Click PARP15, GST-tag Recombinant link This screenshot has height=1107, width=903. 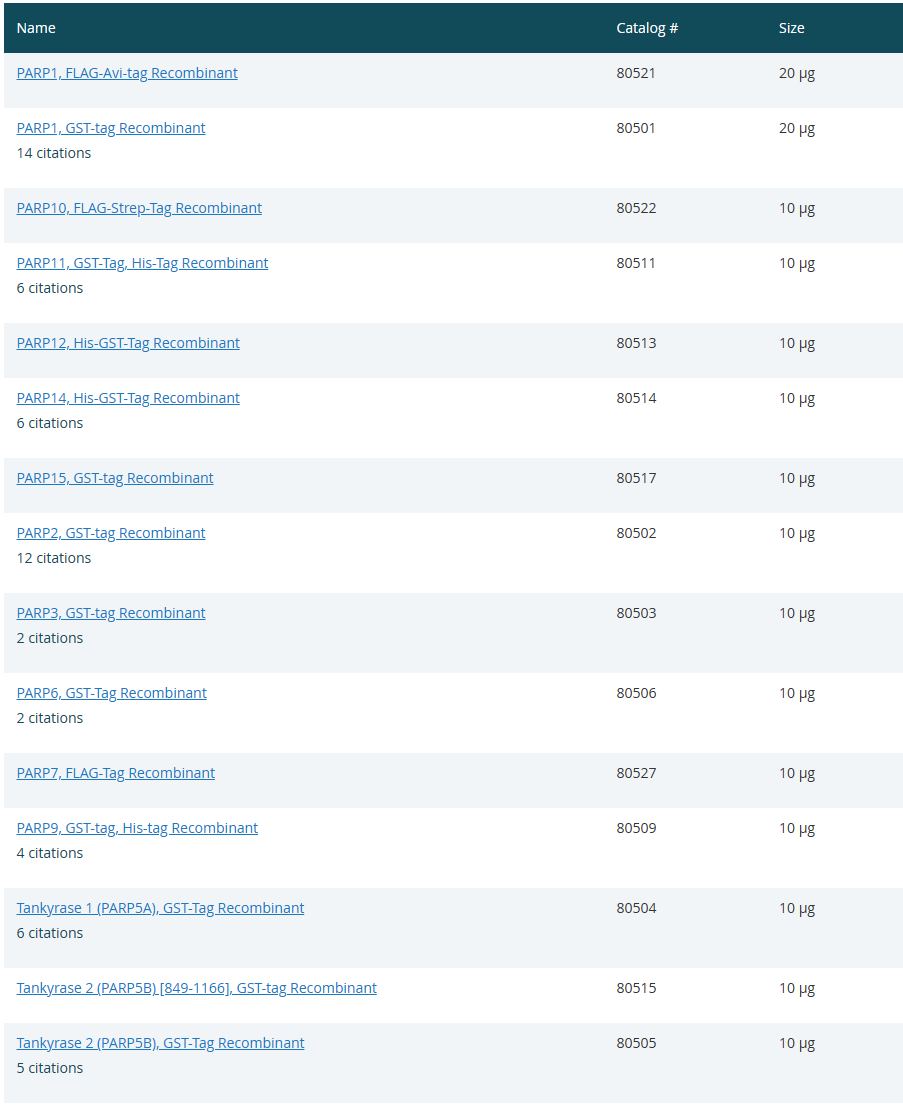click(x=115, y=478)
